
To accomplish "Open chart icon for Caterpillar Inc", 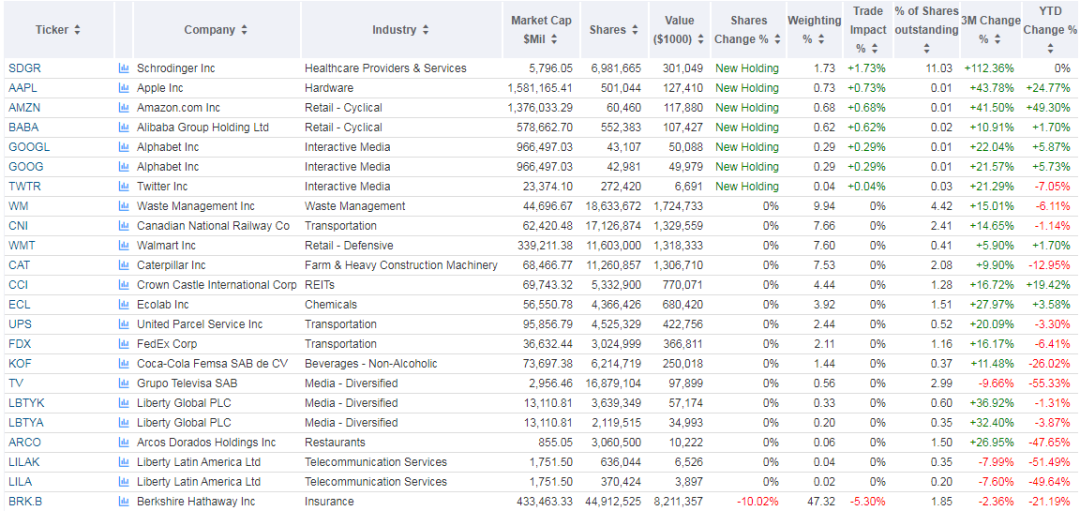I will point(124,265).
